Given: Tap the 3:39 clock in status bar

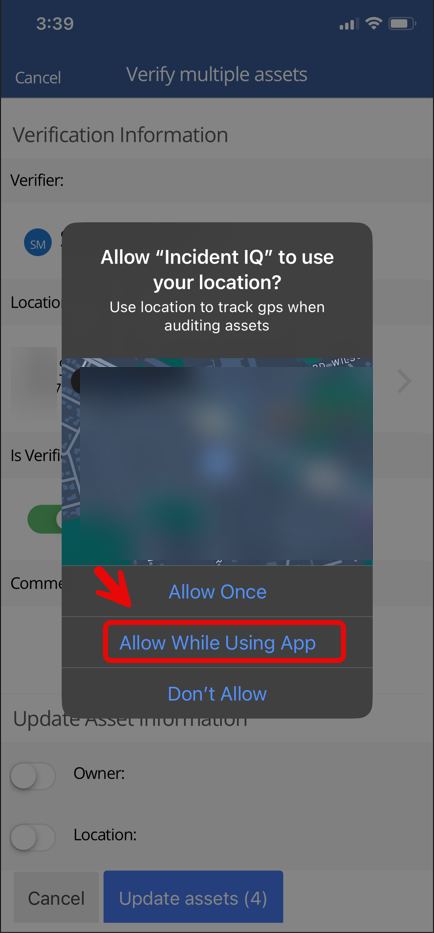Looking at the screenshot, I should [x=55, y=24].
